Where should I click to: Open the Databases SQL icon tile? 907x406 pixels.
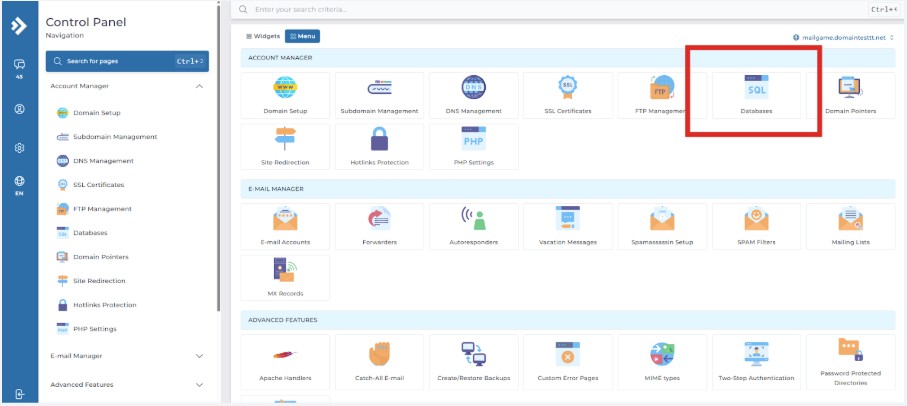coord(755,89)
